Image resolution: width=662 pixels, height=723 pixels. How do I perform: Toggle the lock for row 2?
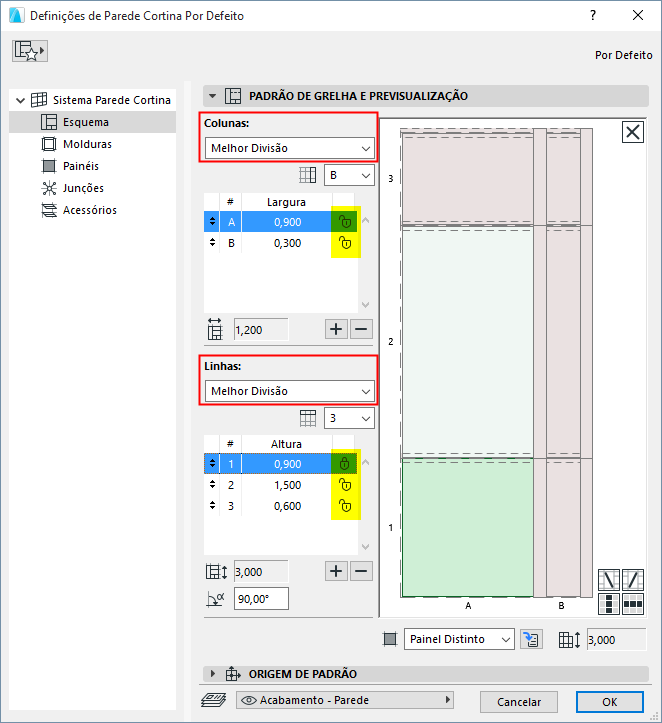pyautogui.click(x=345, y=485)
